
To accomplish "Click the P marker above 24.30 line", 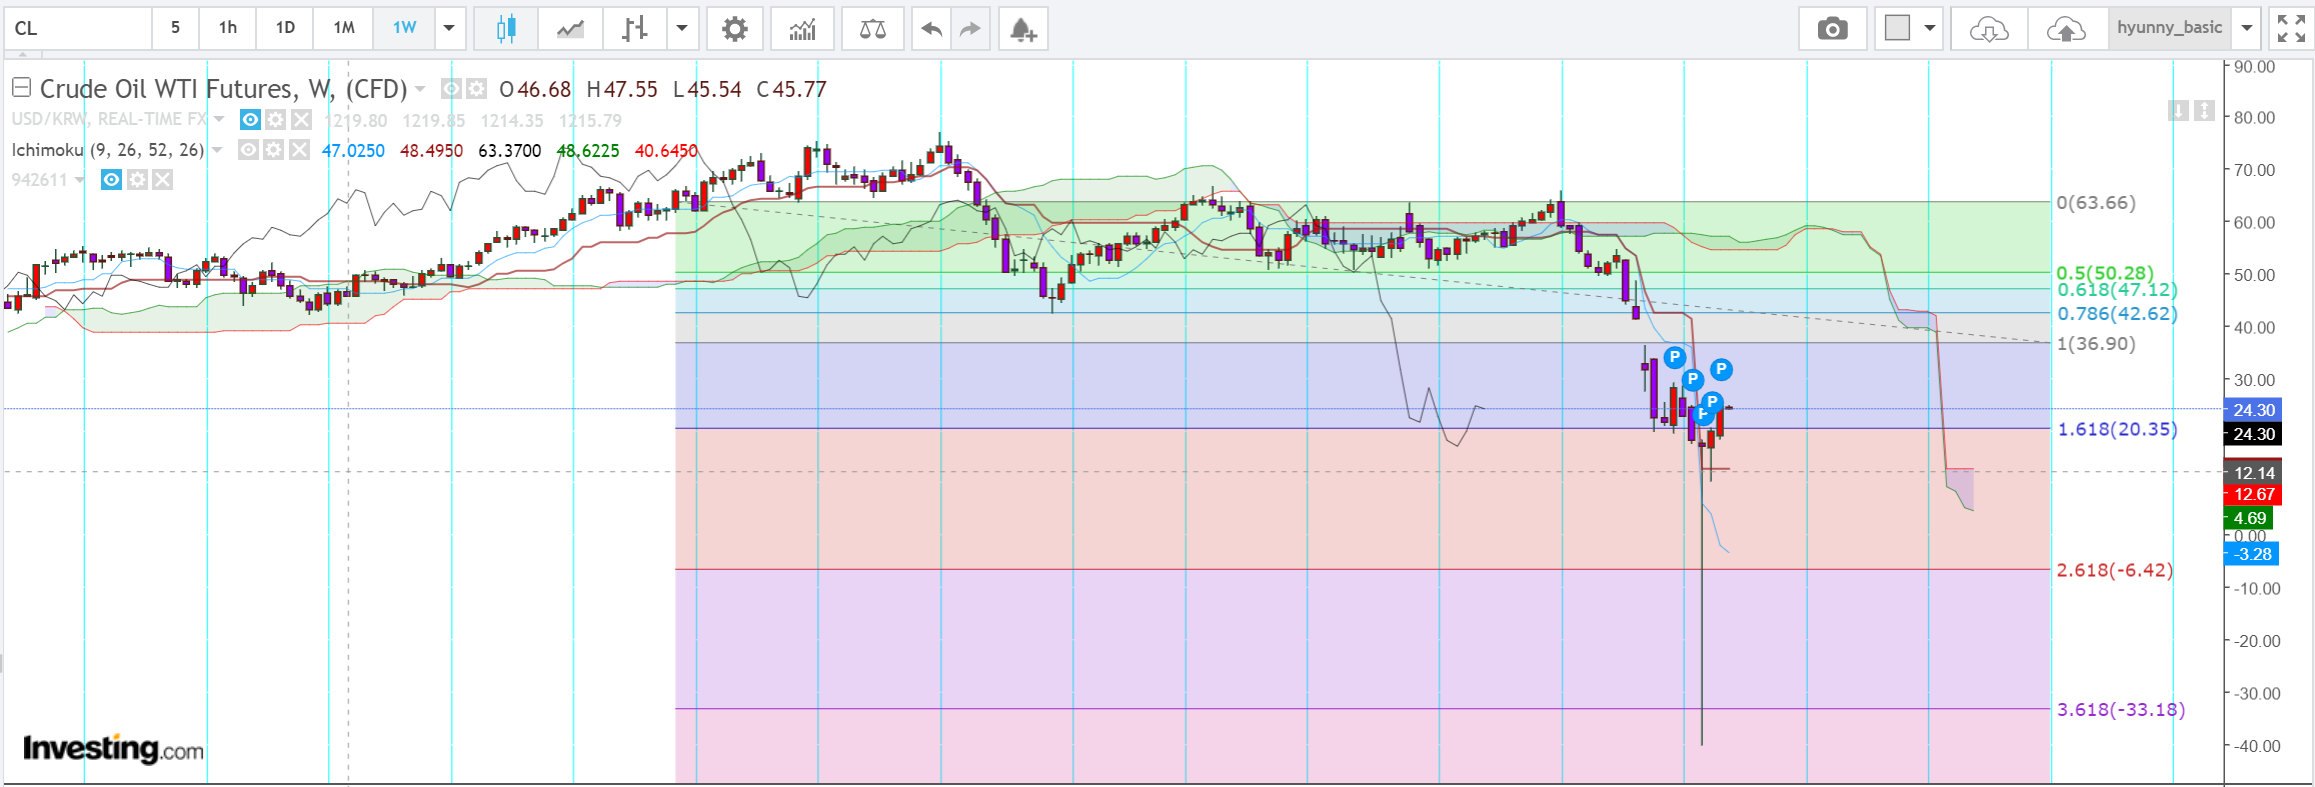I will click(x=1712, y=402).
